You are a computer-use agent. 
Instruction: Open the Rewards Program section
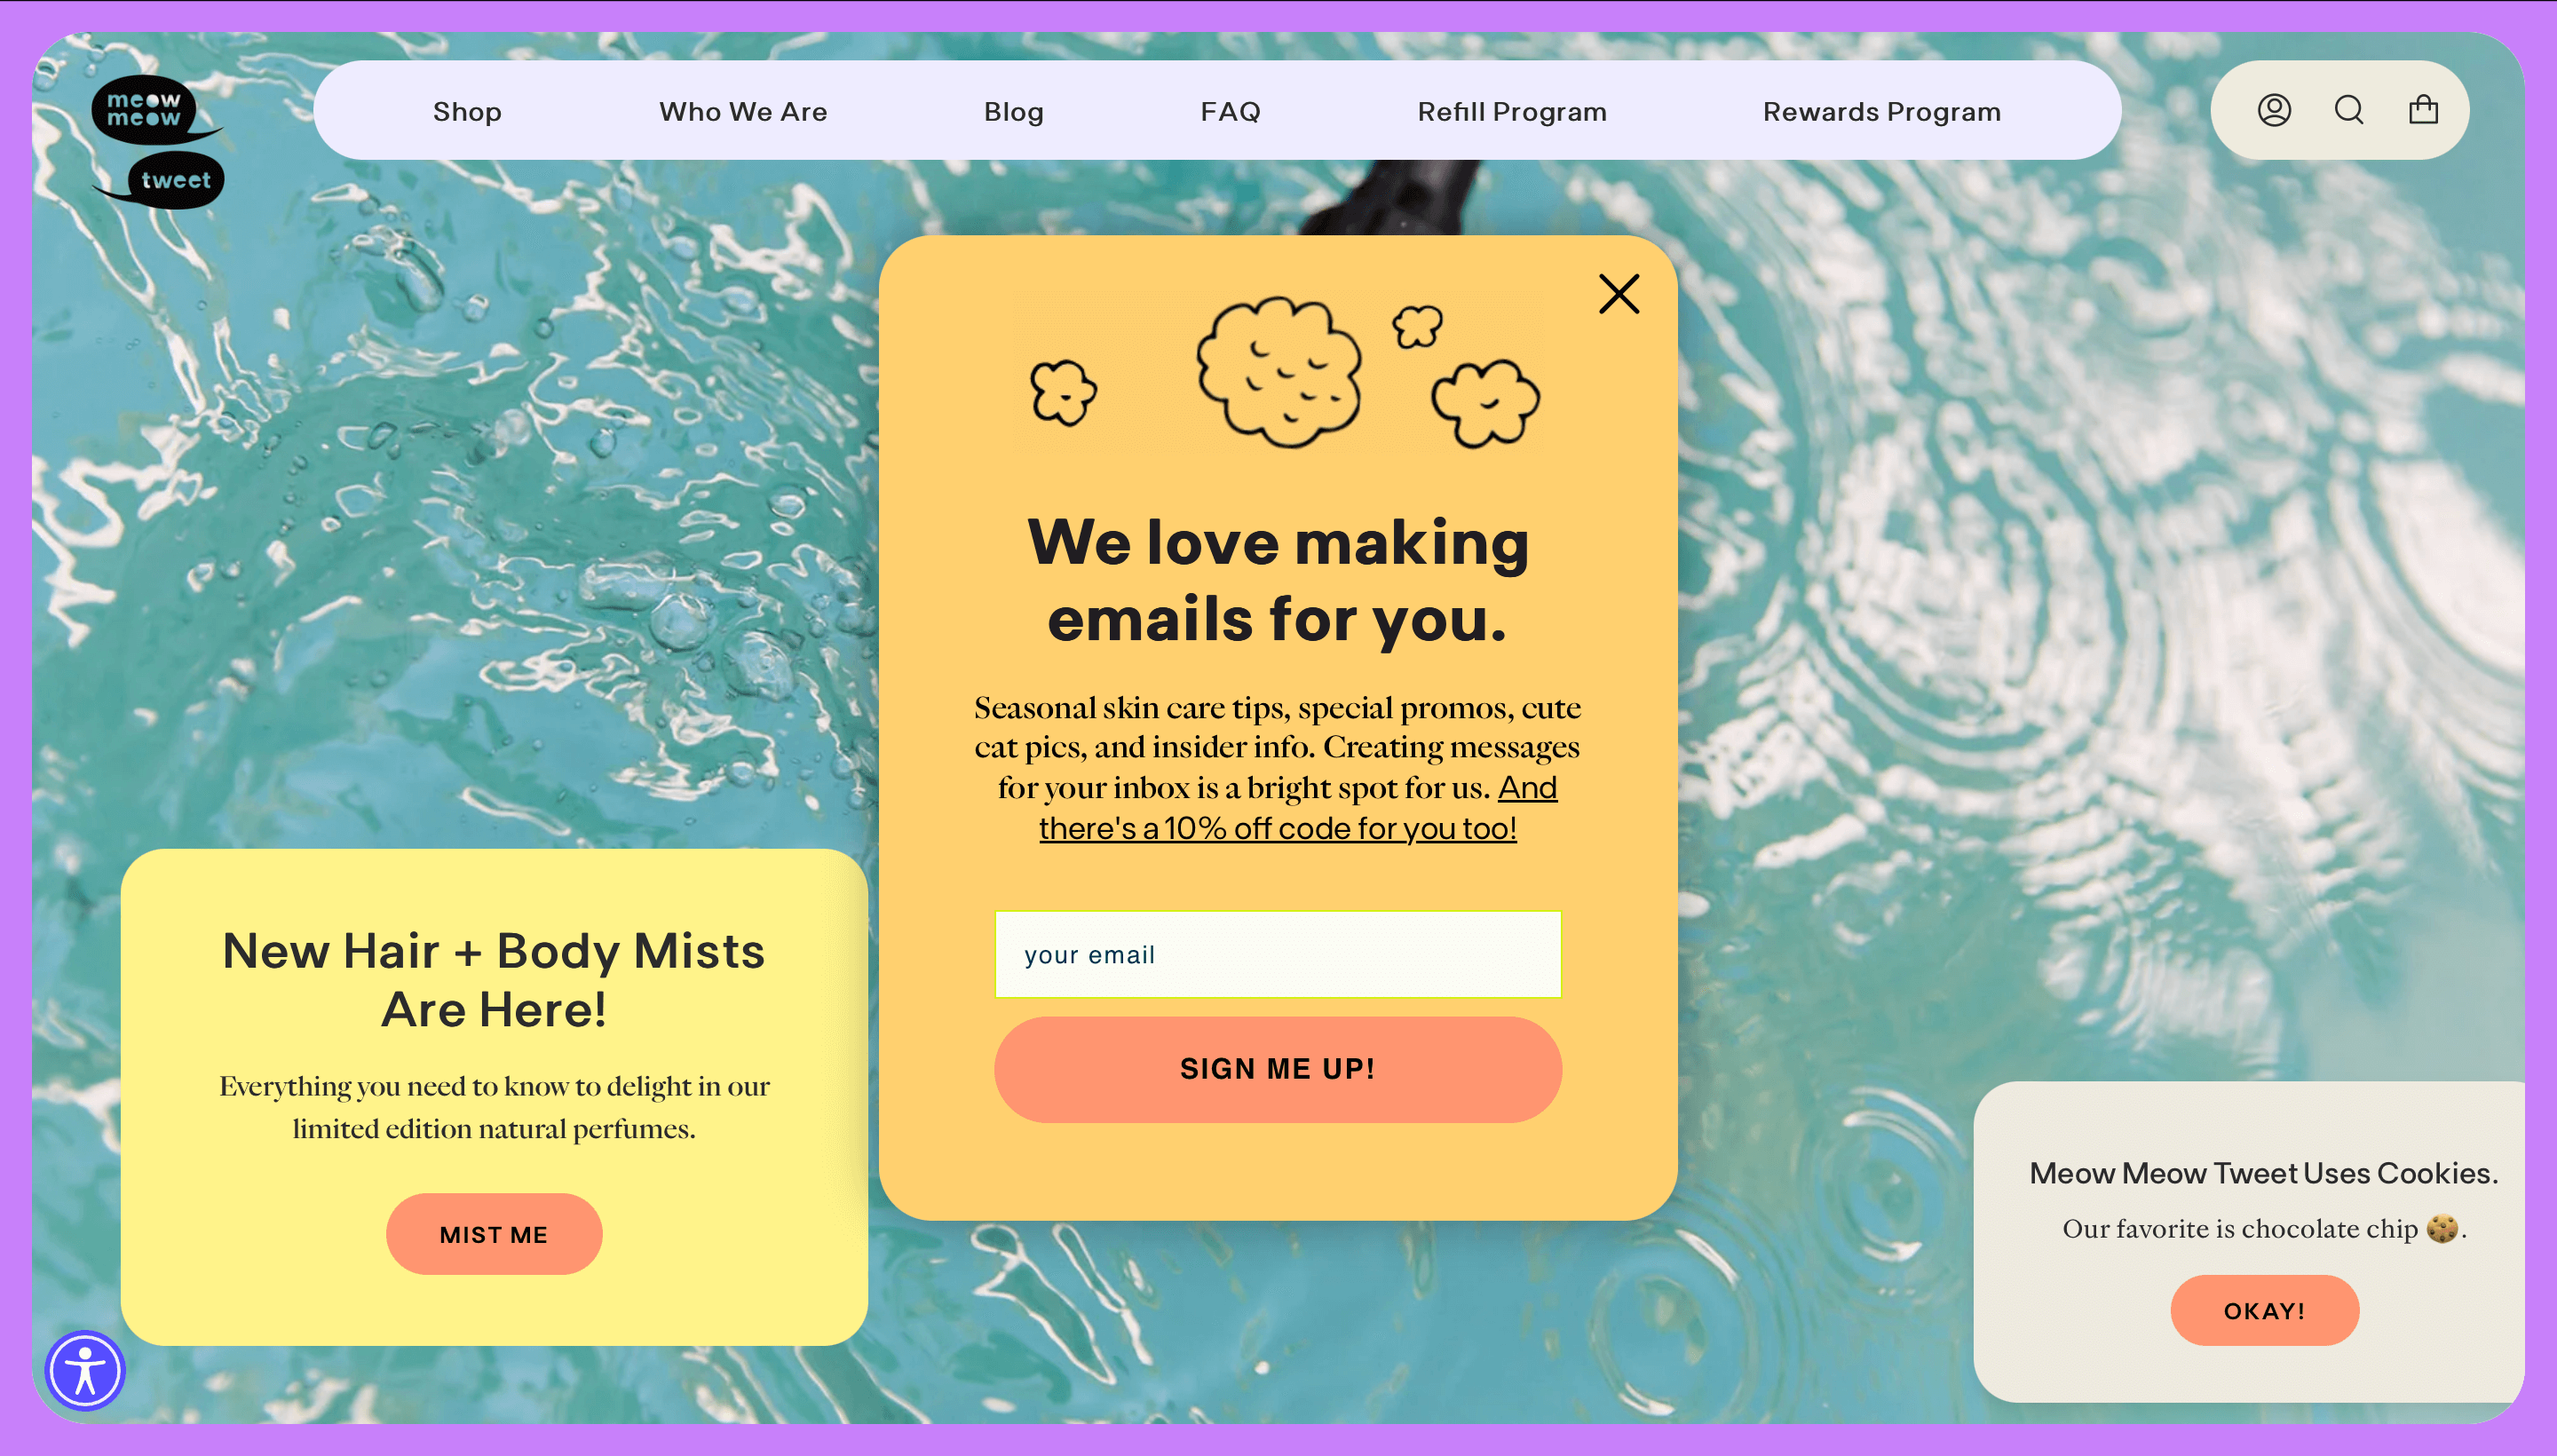1880,109
